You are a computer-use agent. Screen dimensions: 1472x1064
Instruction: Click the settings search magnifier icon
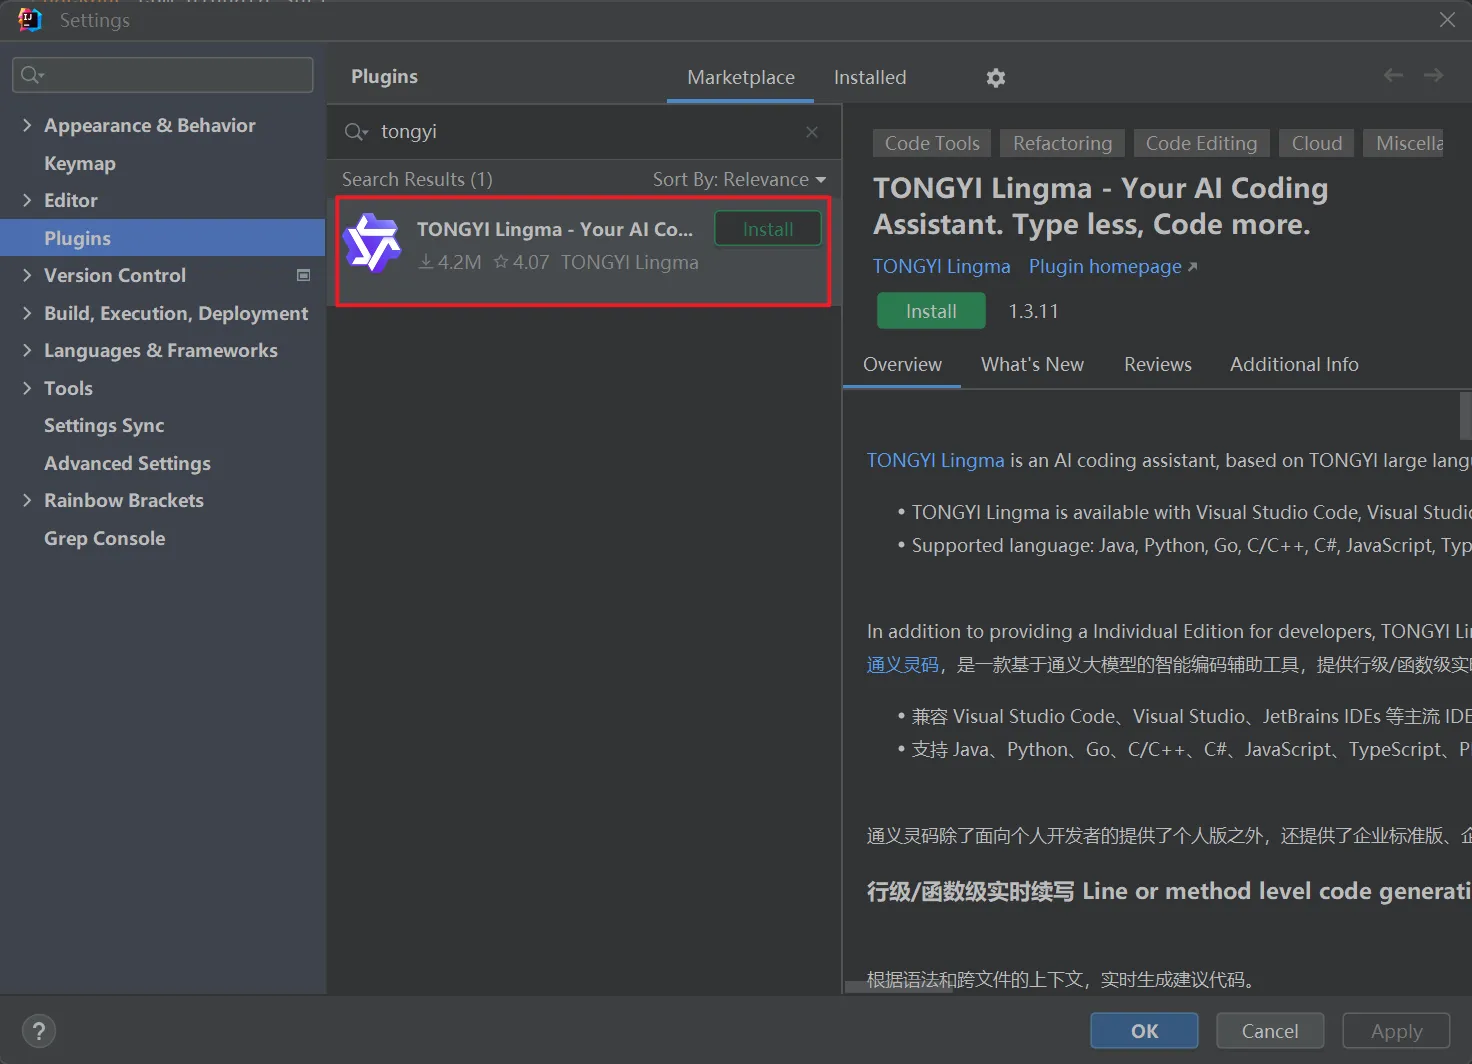pyautogui.click(x=33, y=75)
